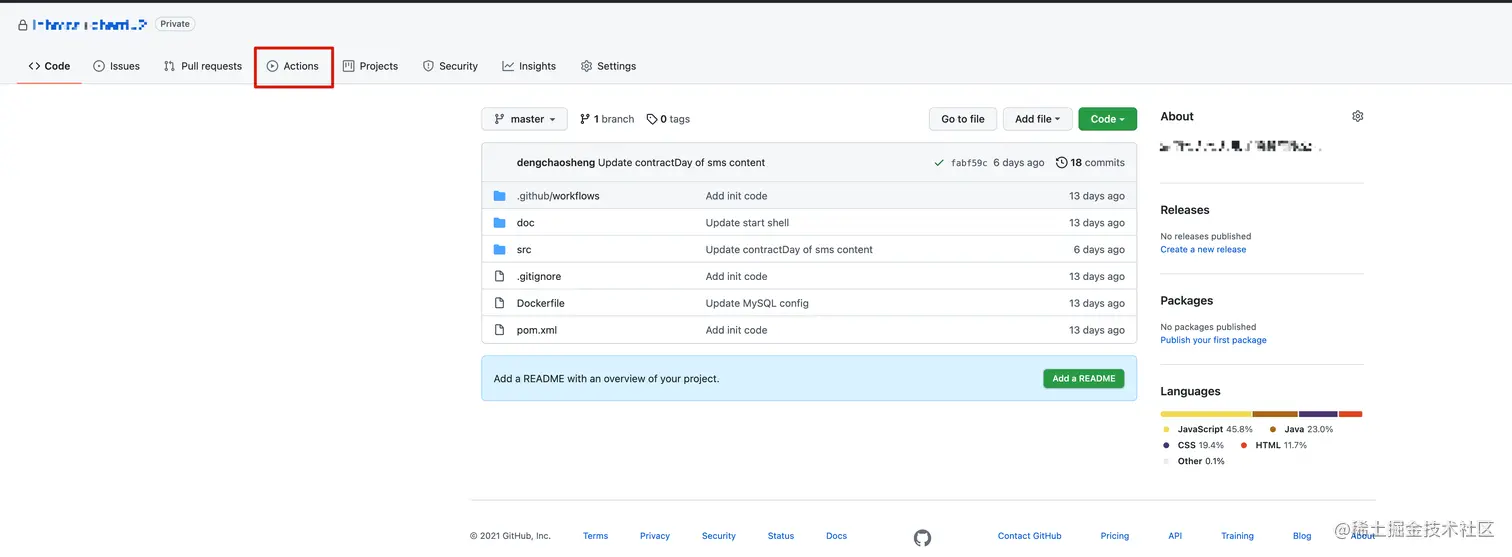The image size is (1512, 557).
Task: Open the 18 commits link
Action: [x=1090, y=163]
